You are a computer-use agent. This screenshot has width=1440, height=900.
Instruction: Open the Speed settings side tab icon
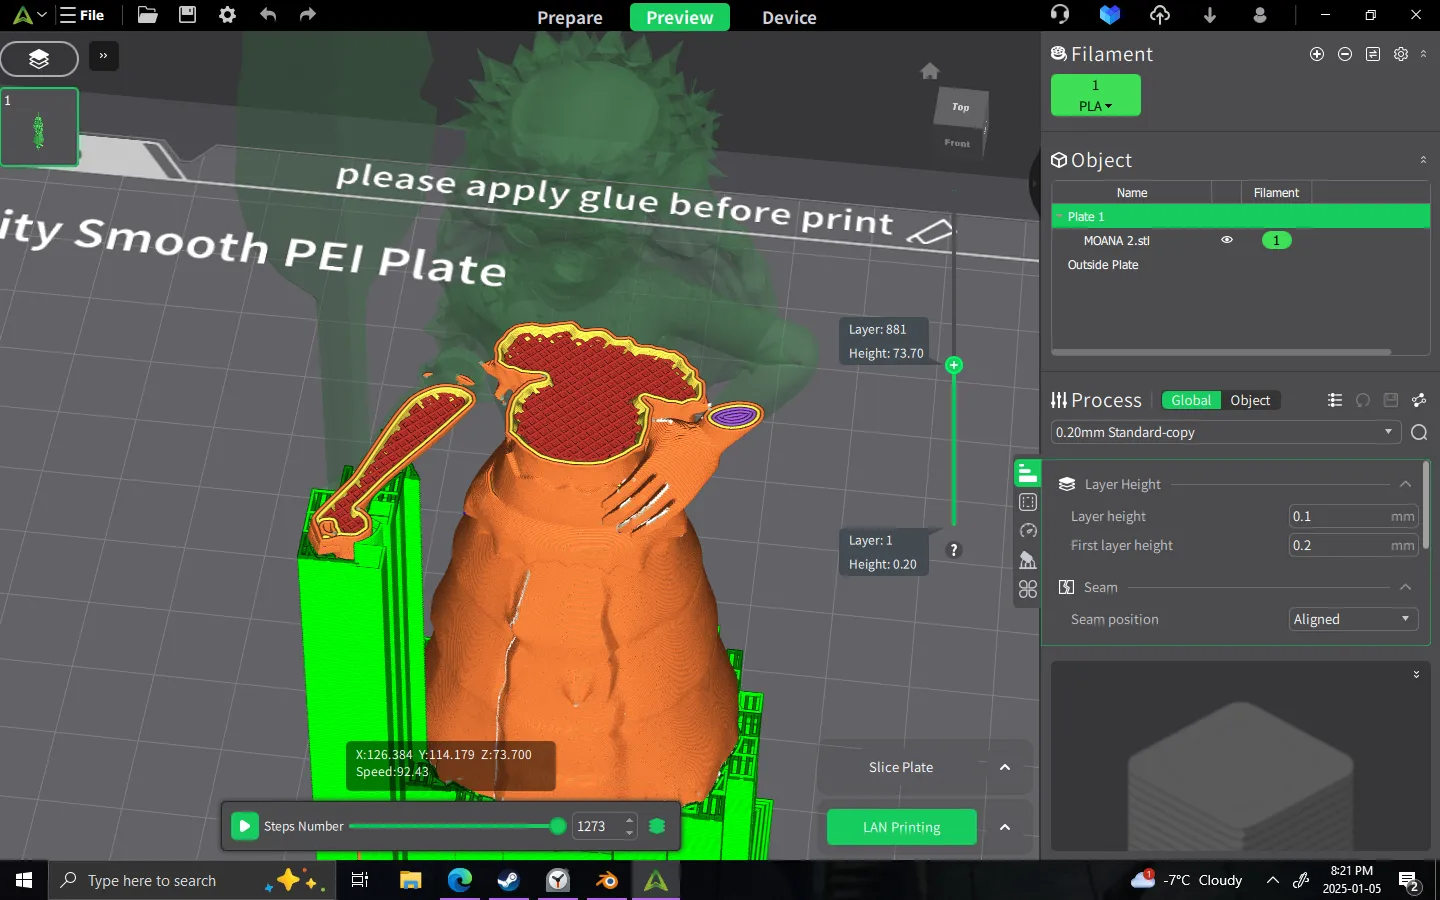pos(1027,531)
